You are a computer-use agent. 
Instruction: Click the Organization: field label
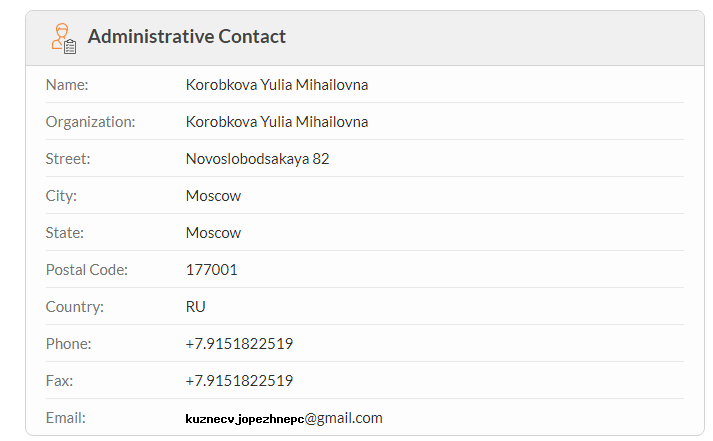90,122
